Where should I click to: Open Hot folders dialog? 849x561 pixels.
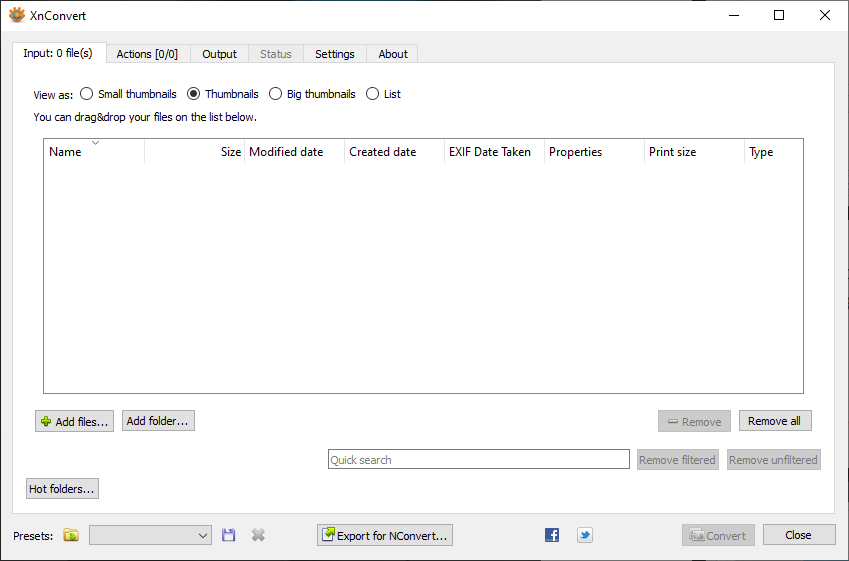coord(62,488)
